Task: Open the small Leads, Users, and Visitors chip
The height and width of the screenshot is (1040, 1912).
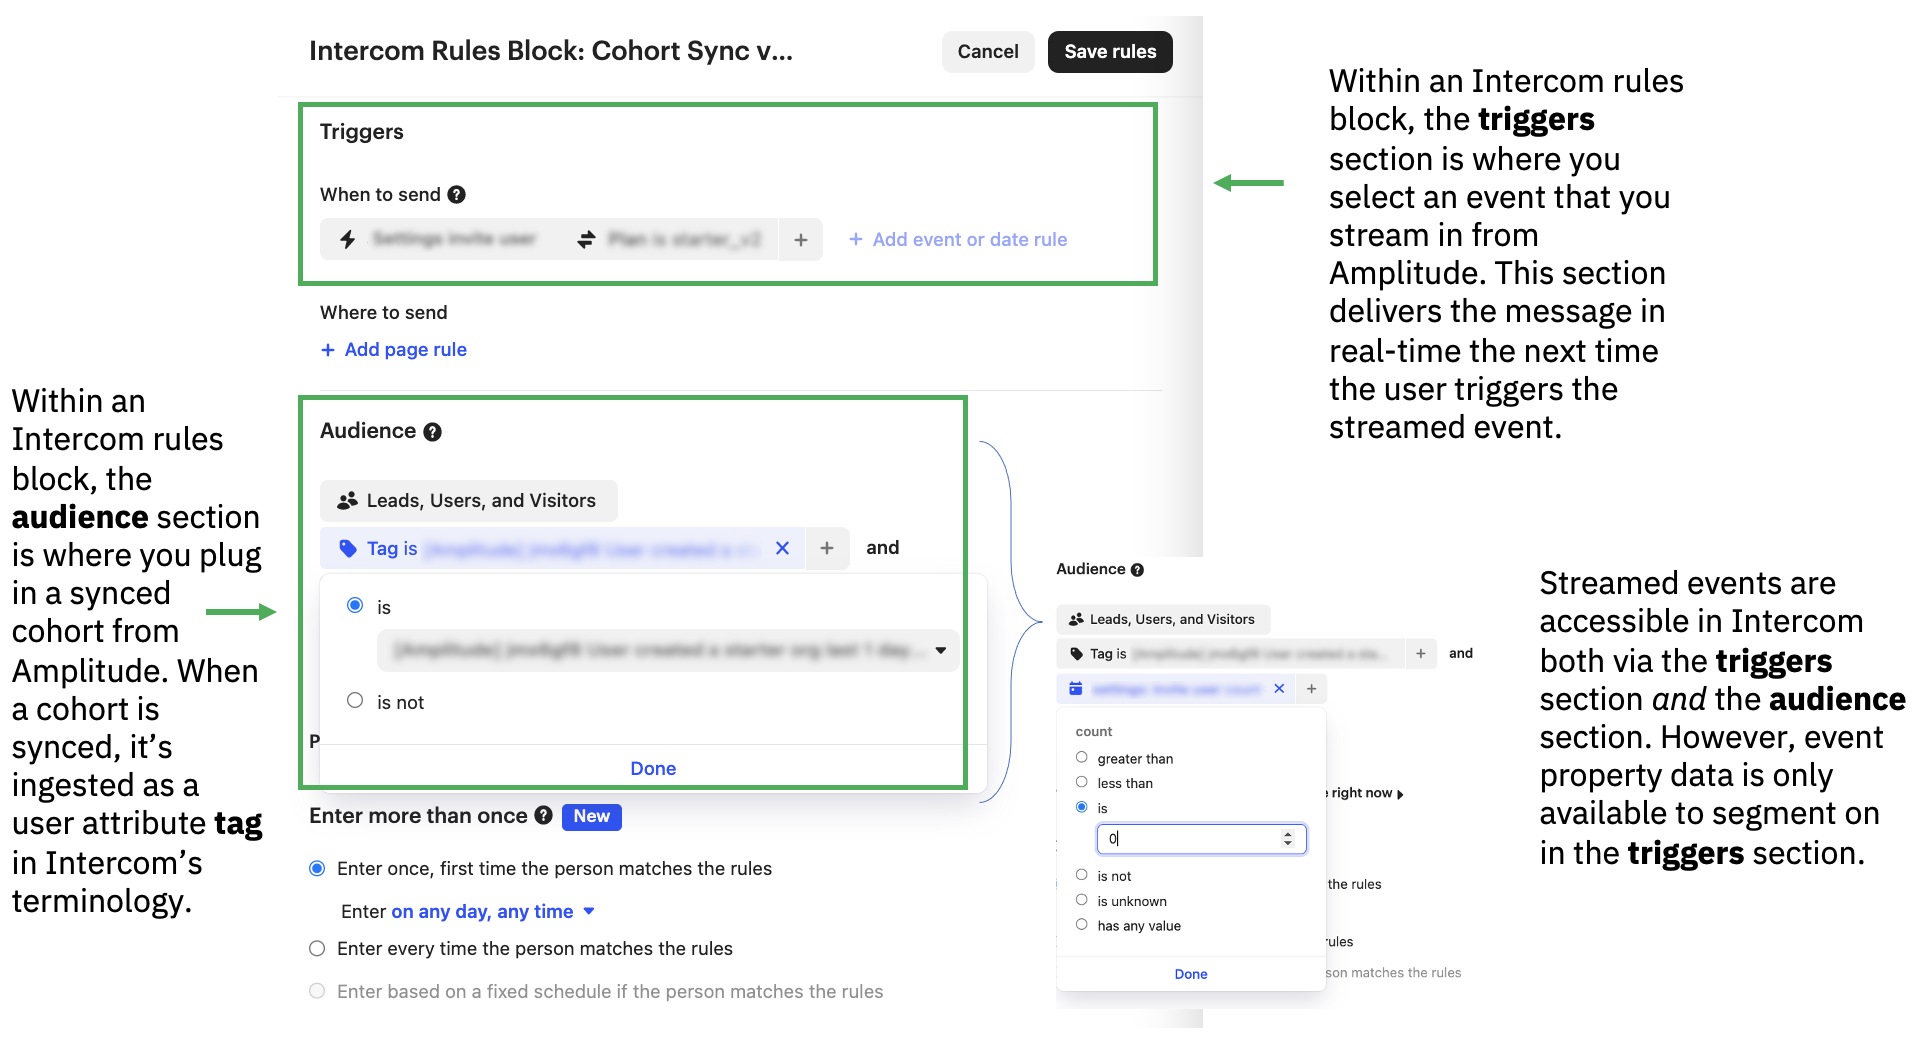Action: coord(1163,620)
